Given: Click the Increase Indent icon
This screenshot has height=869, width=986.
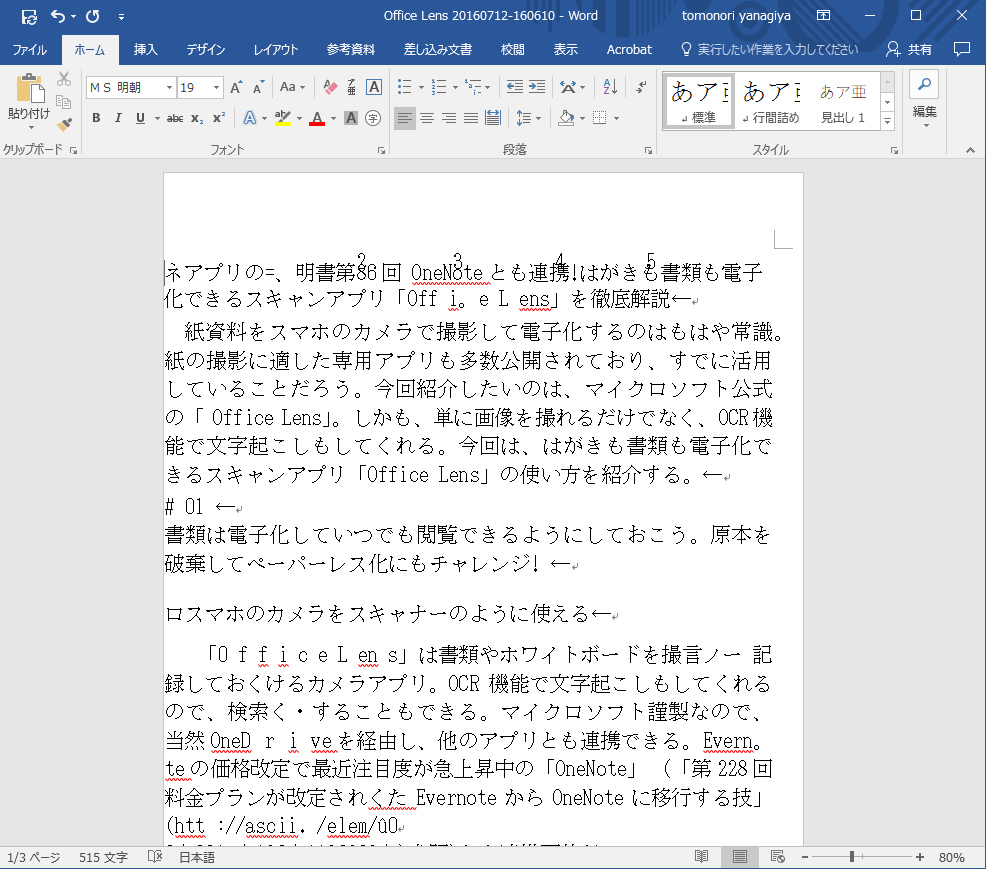Looking at the screenshot, I should 537,88.
